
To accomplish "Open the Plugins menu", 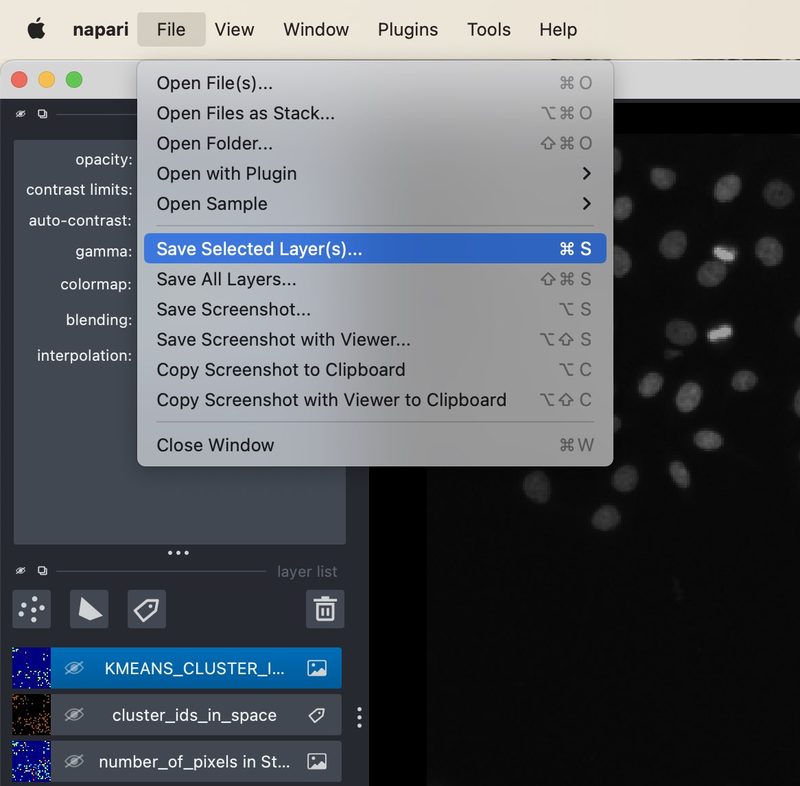I will [408, 30].
